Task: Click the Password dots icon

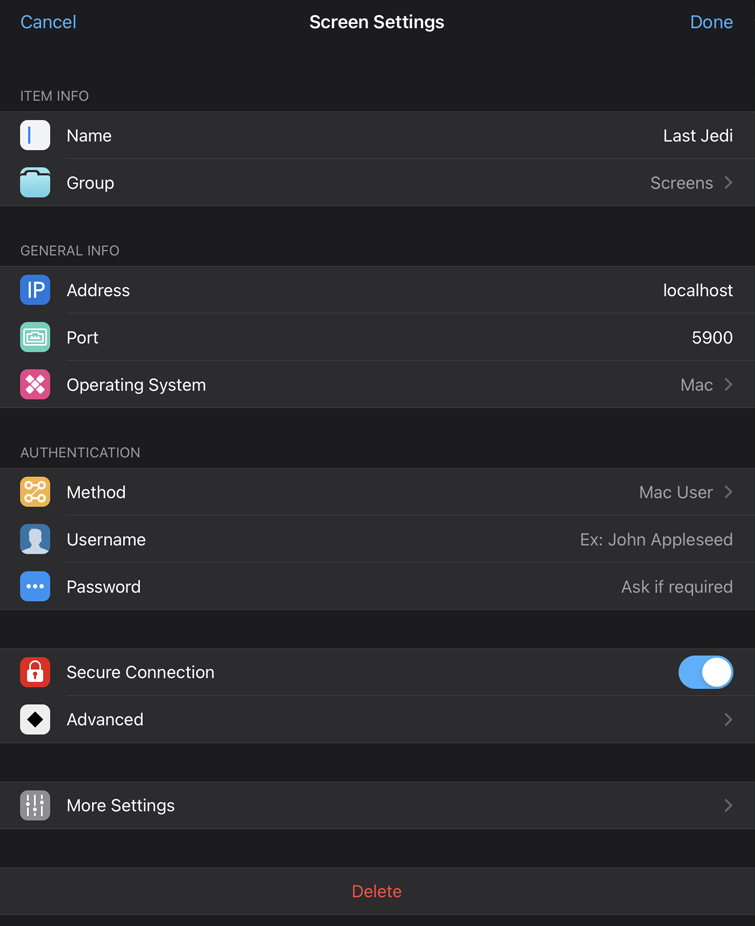Action: pyautogui.click(x=35, y=586)
